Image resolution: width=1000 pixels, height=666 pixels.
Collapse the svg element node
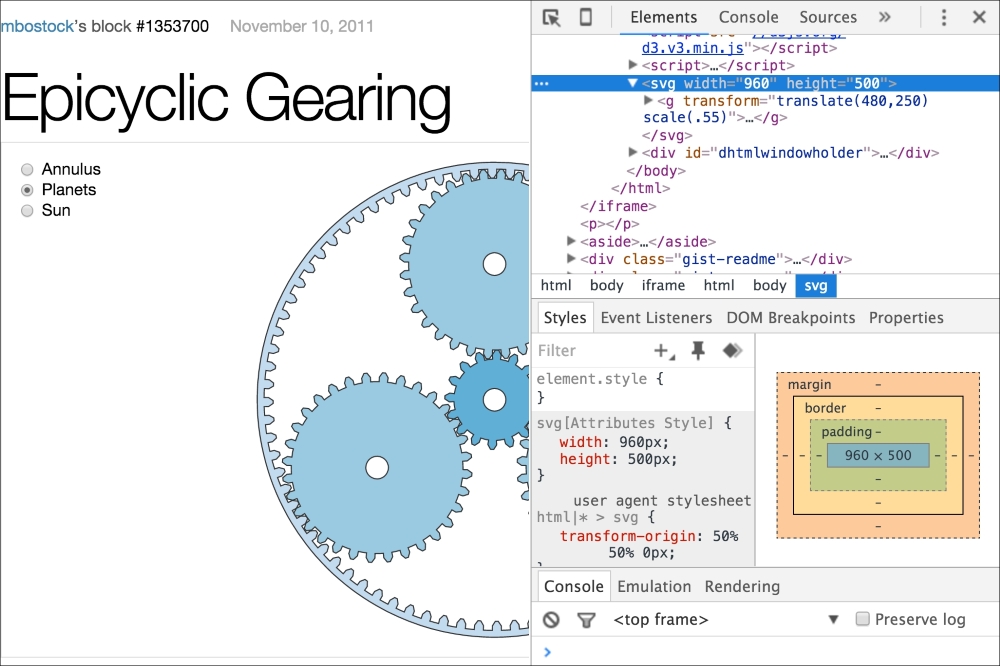click(632, 84)
